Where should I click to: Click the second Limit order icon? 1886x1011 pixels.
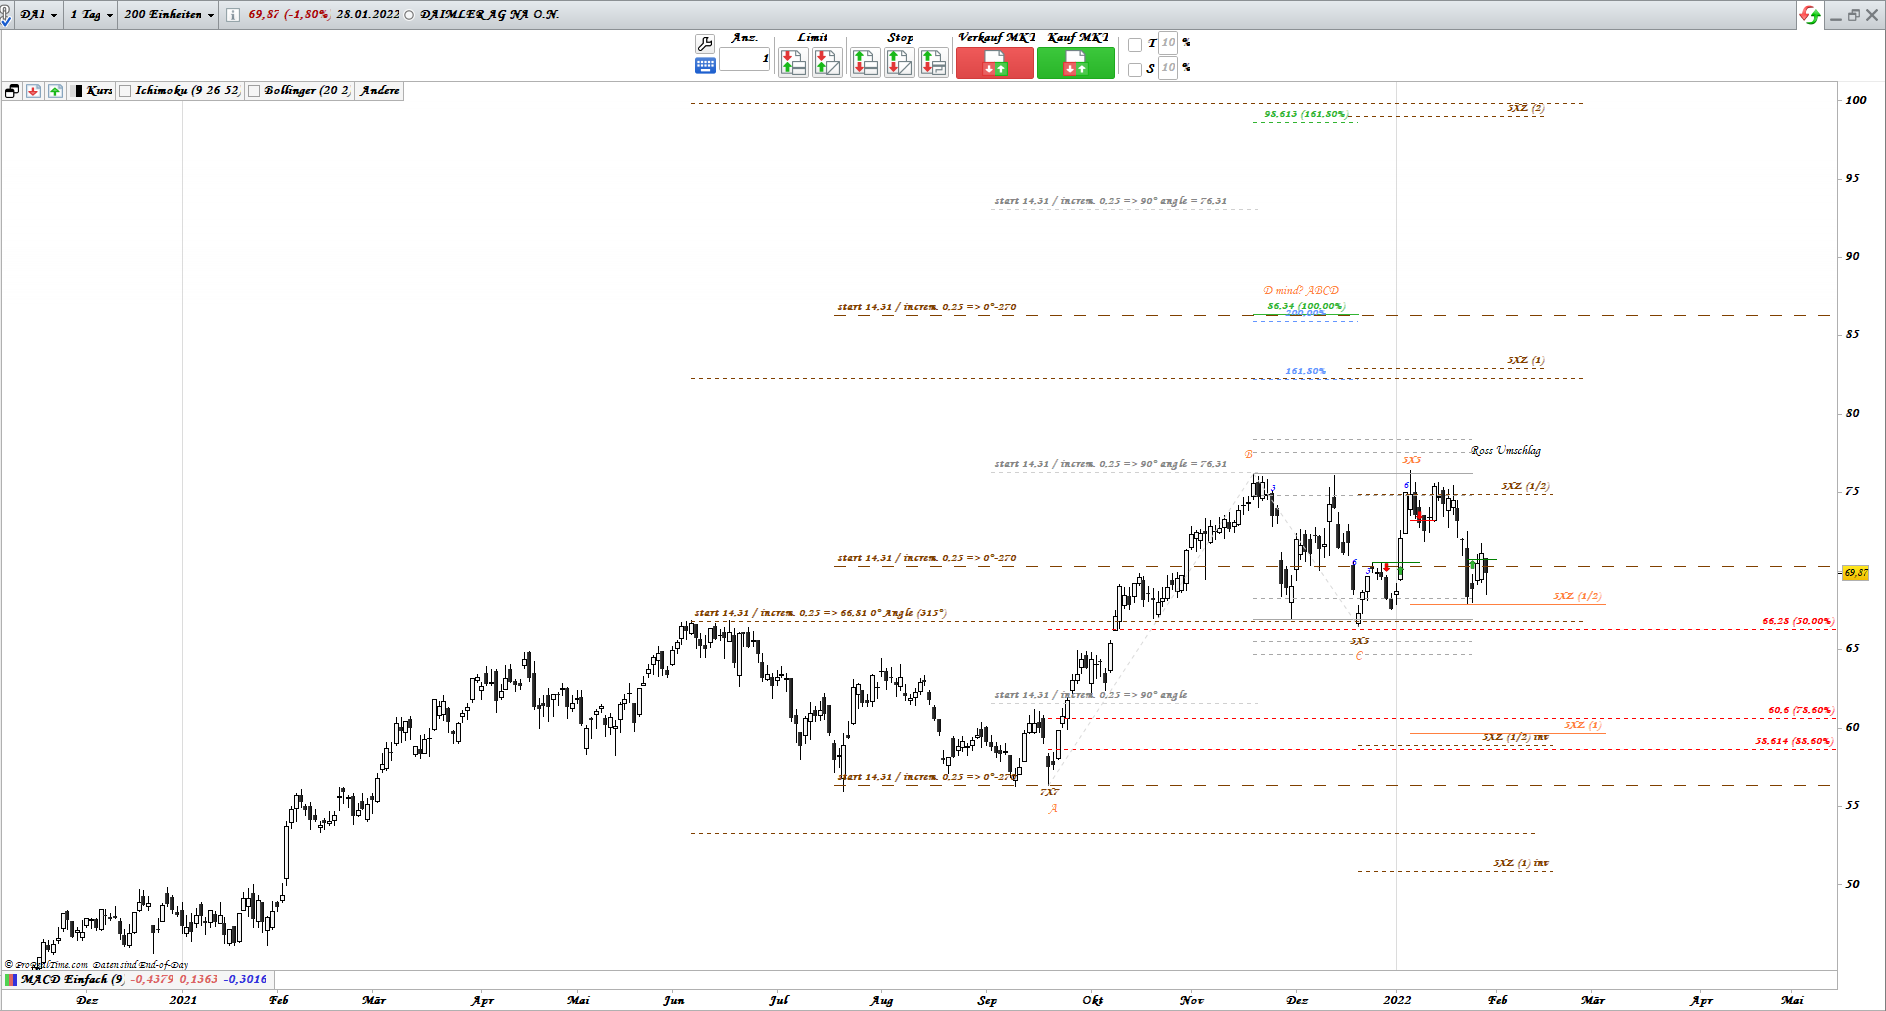click(x=827, y=63)
